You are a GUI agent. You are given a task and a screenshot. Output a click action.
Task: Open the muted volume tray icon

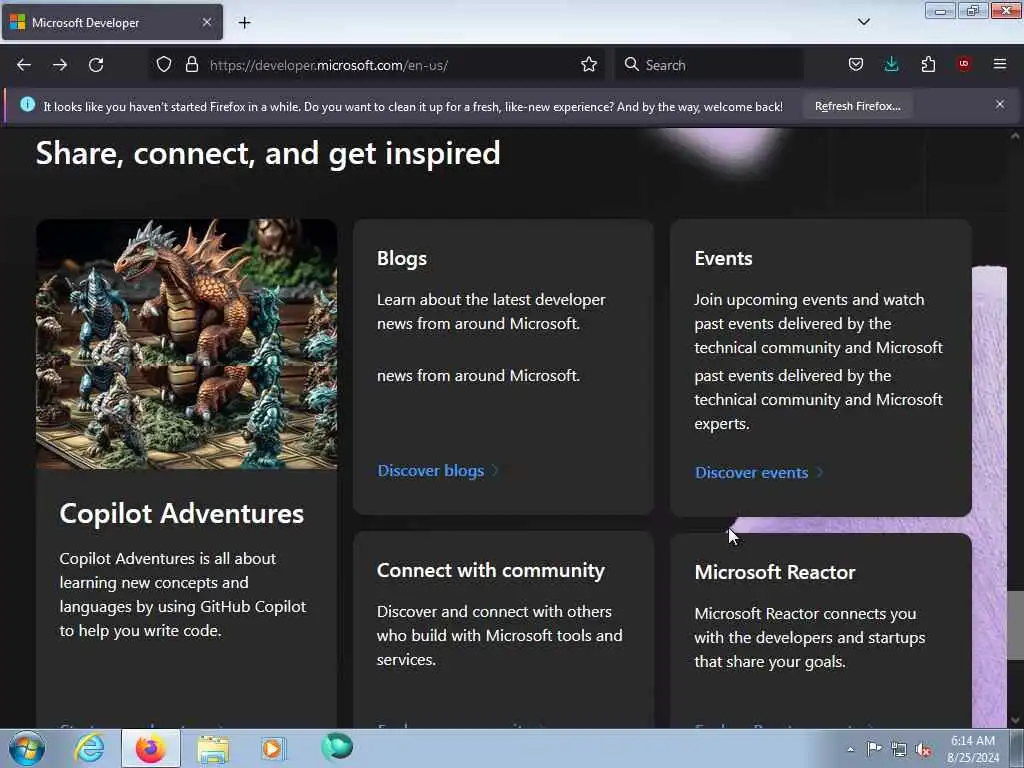(x=923, y=750)
